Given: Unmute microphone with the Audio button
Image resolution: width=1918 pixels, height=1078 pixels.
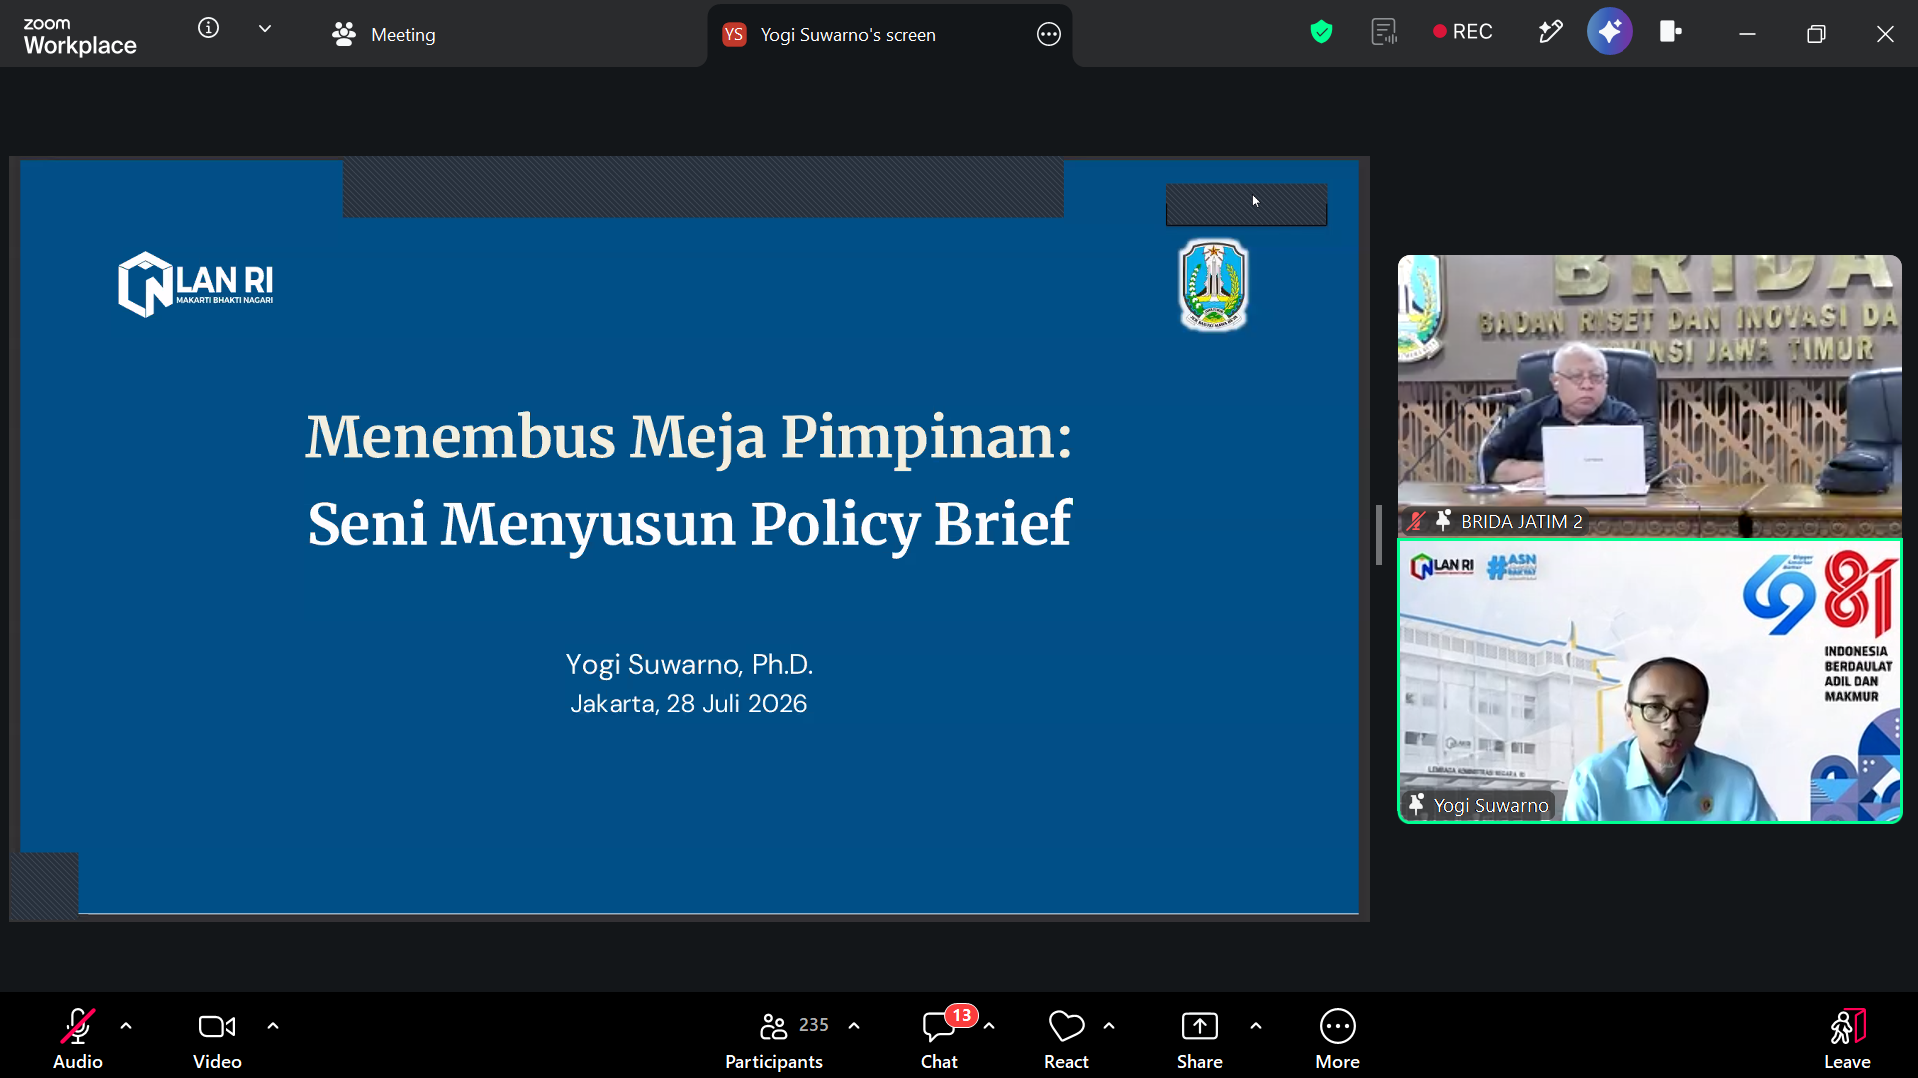Looking at the screenshot, I should pos(78,1039).
